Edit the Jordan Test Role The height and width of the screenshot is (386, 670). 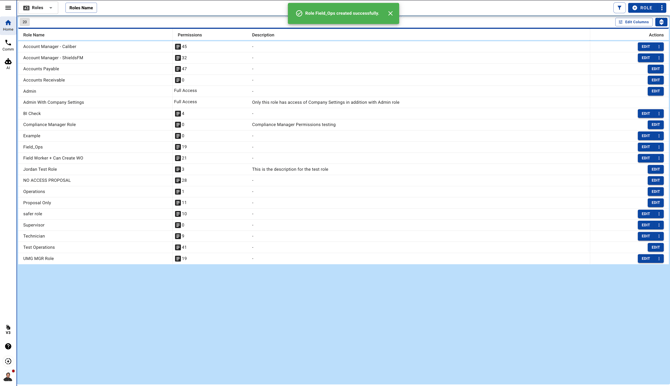655,169
